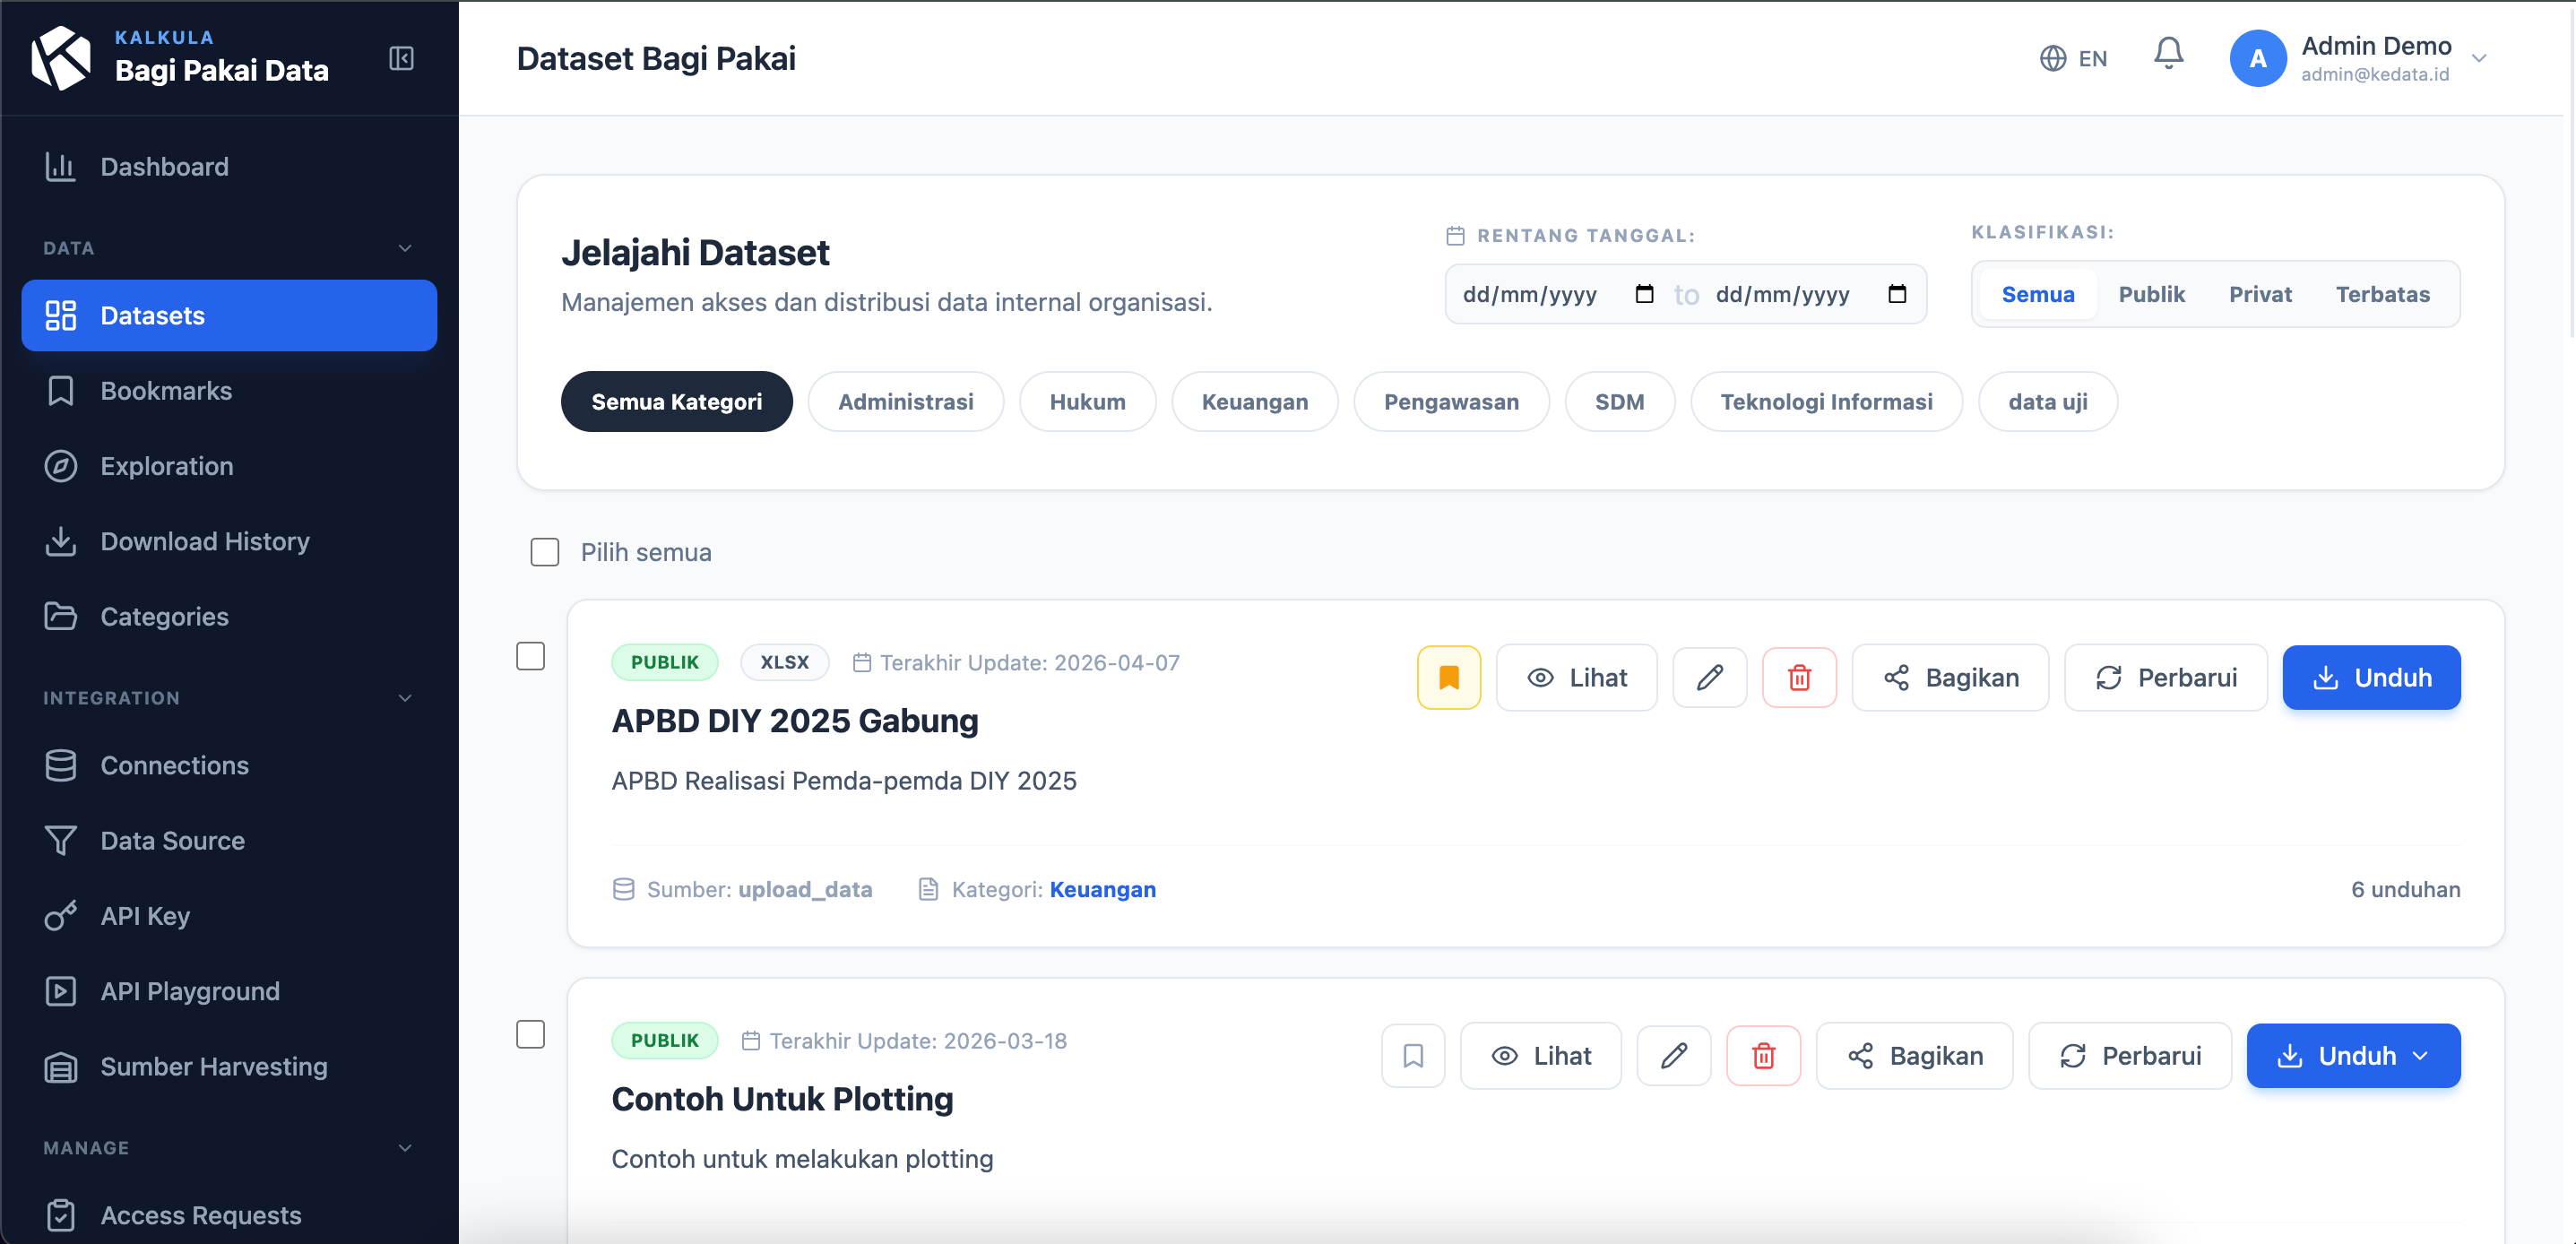Click the trash delete icon on Contoh Untuk Plotting

pyautogui.click(x=1764, y=1055)
